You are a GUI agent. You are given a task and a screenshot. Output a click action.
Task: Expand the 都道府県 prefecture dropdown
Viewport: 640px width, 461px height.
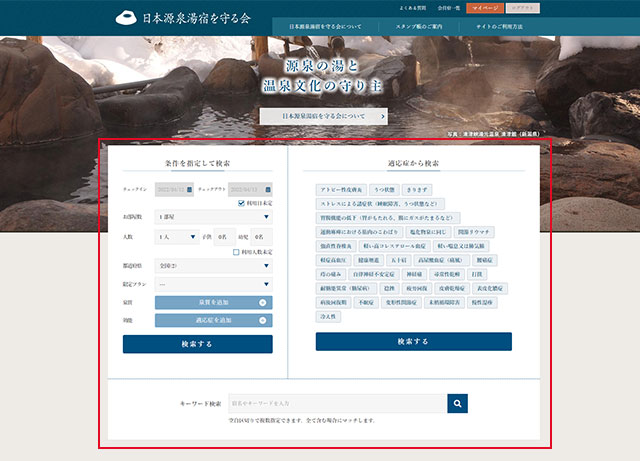point(213,266)
